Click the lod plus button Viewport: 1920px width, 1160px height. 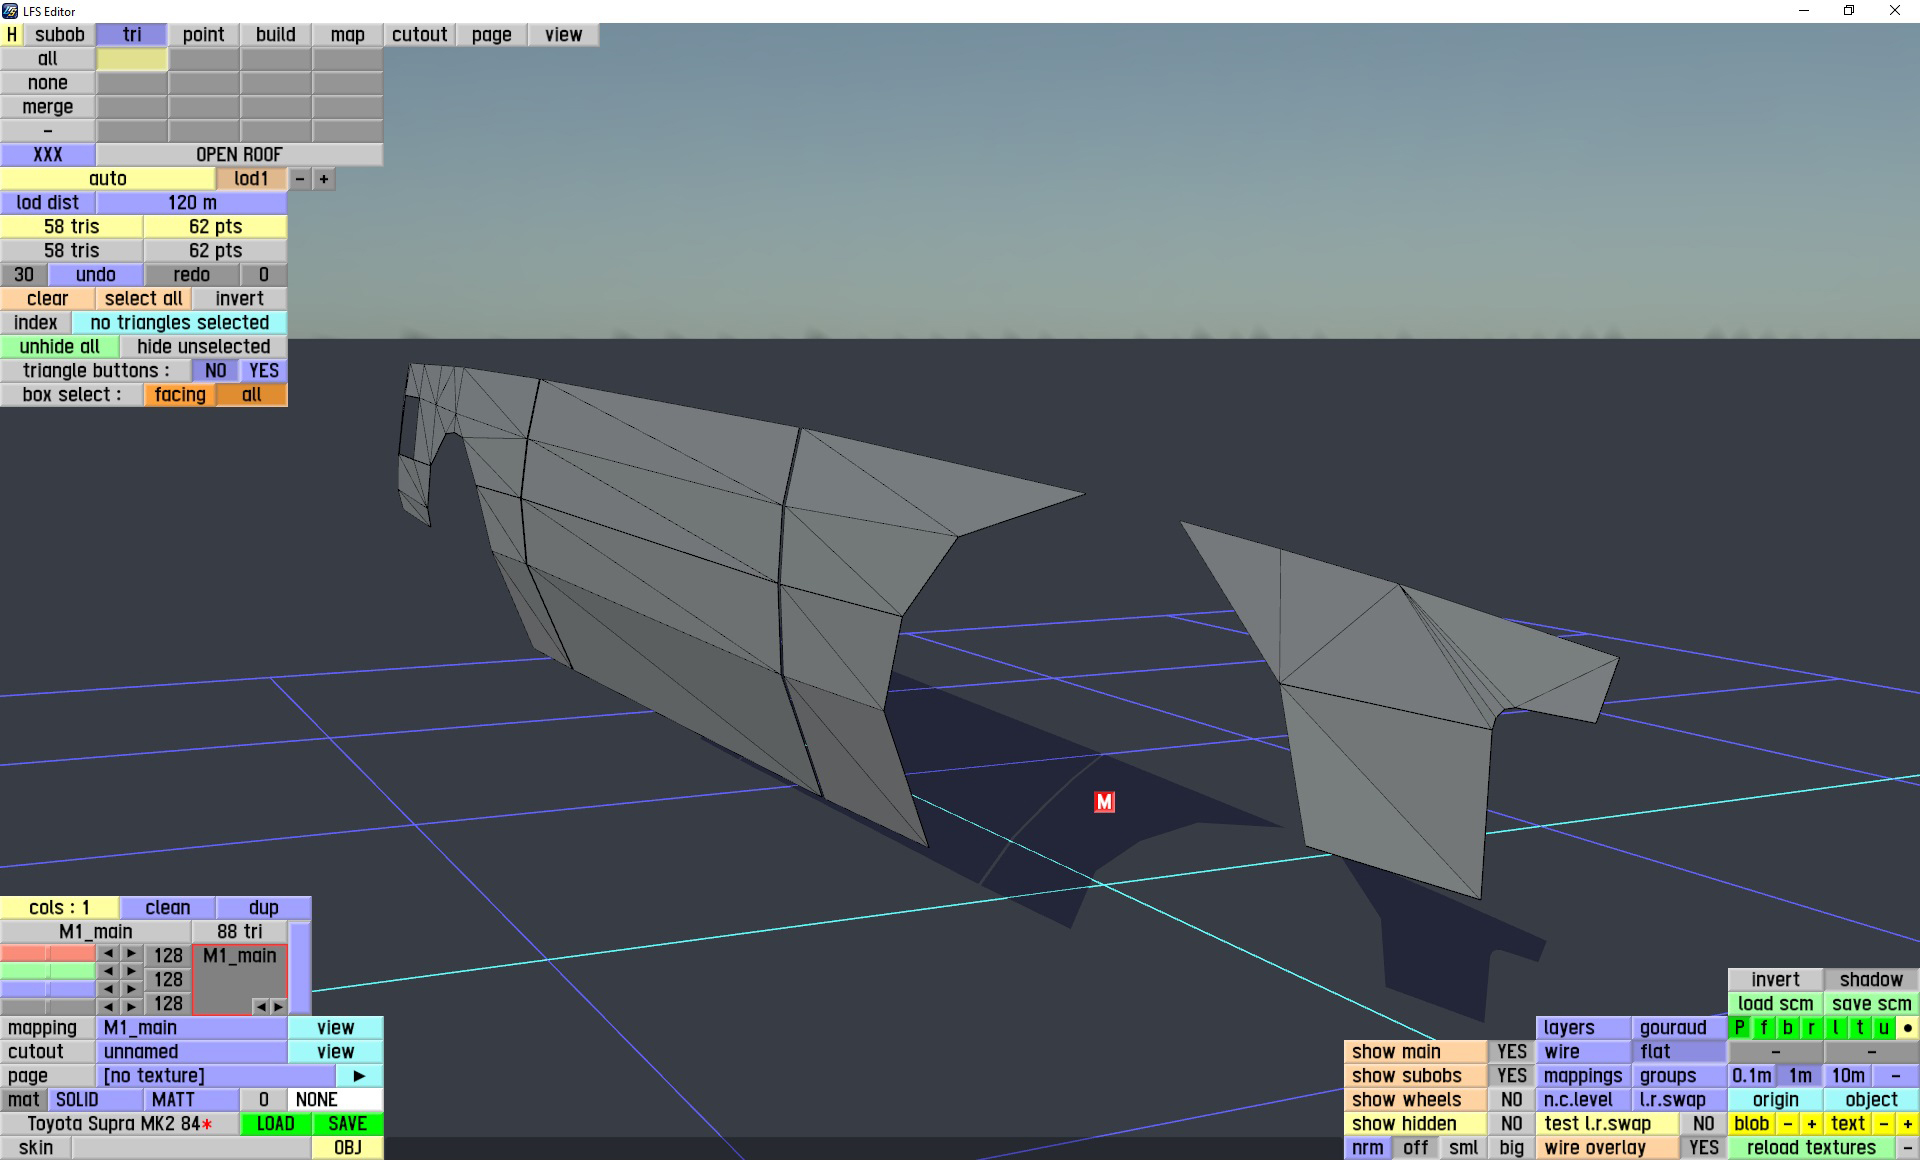[323, 179]
